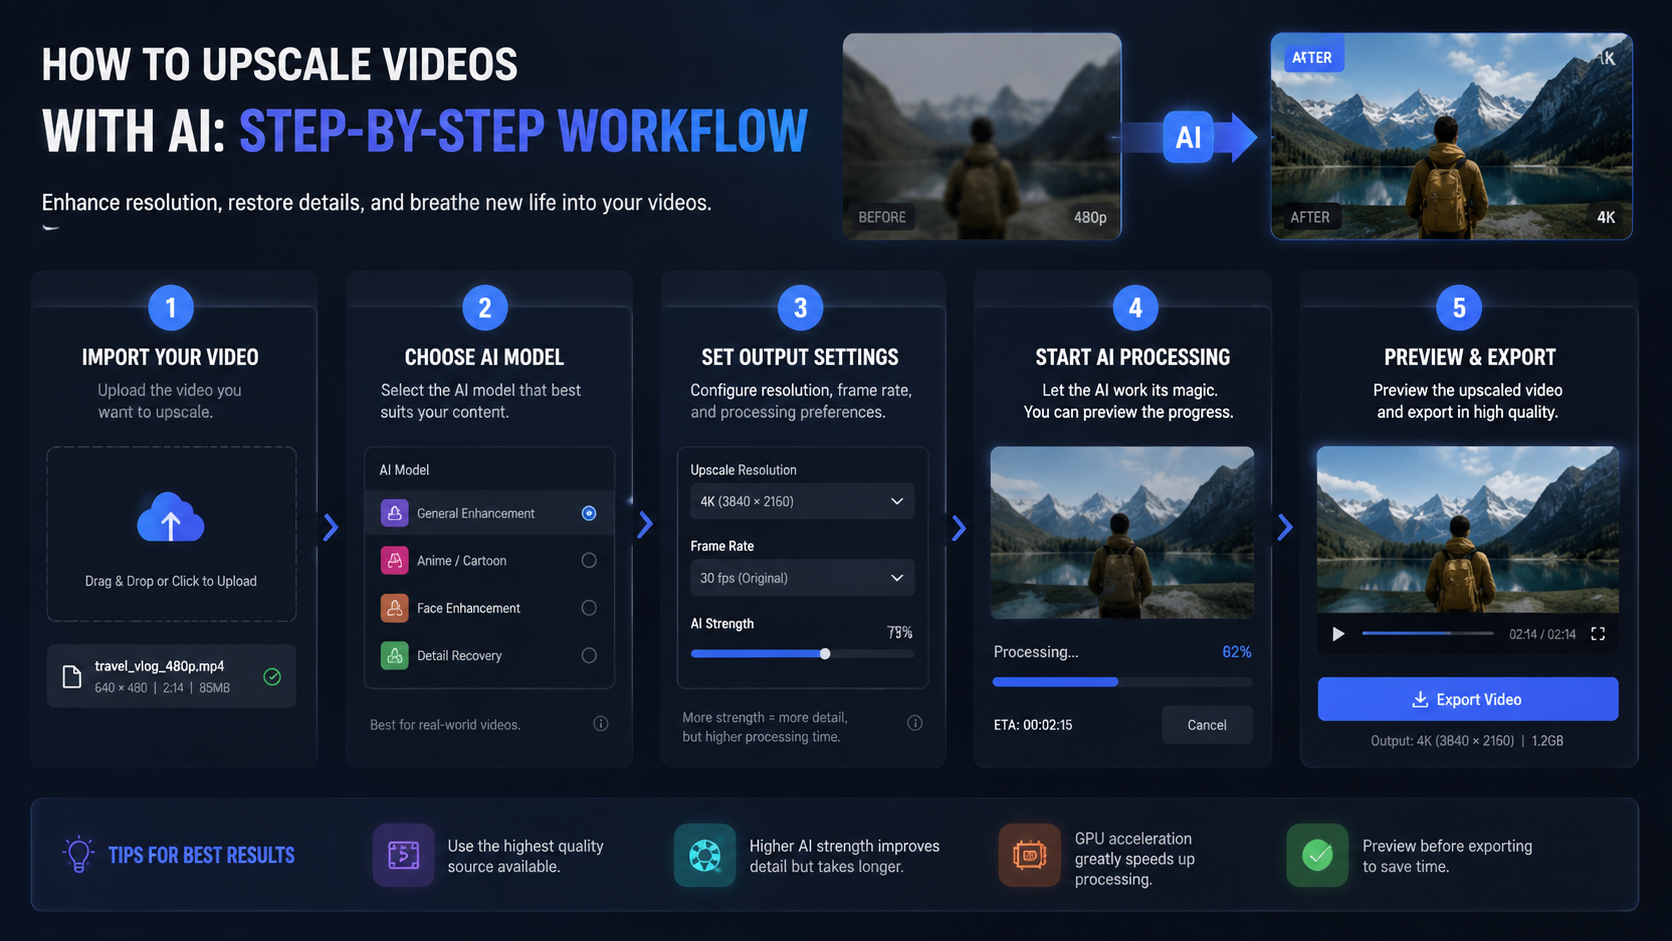Open fullscreen in the preview player
Screen dimensions: 1672x941
1598,634
